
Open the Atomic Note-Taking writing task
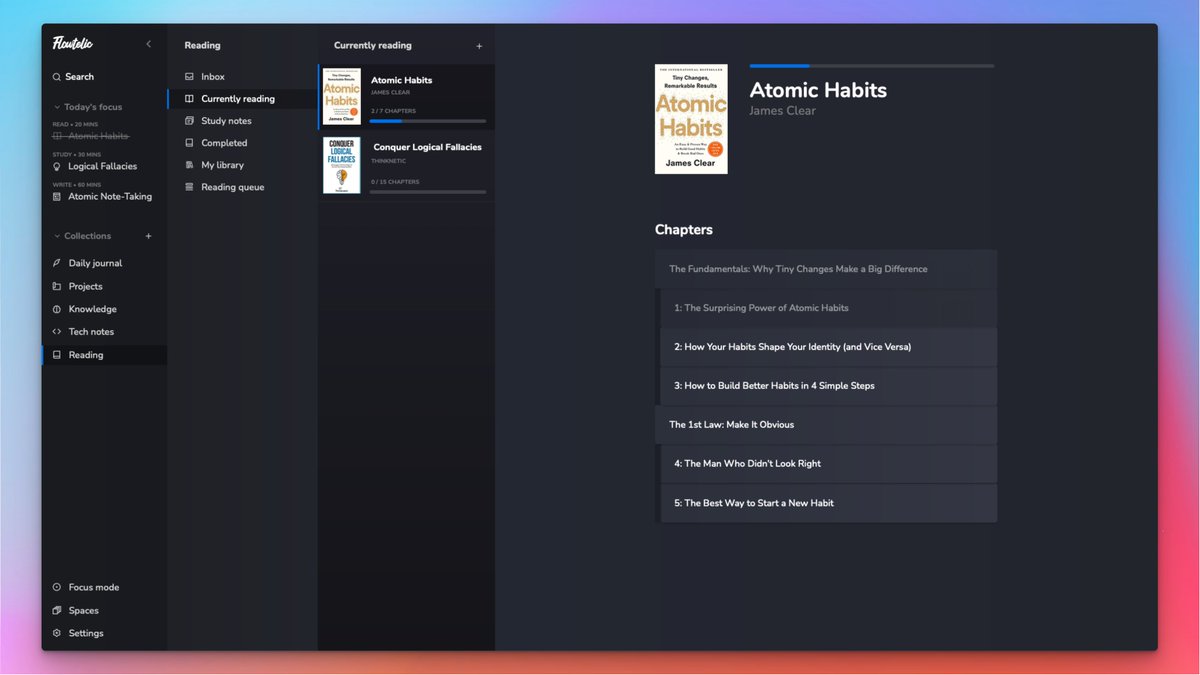pos(110,197)
